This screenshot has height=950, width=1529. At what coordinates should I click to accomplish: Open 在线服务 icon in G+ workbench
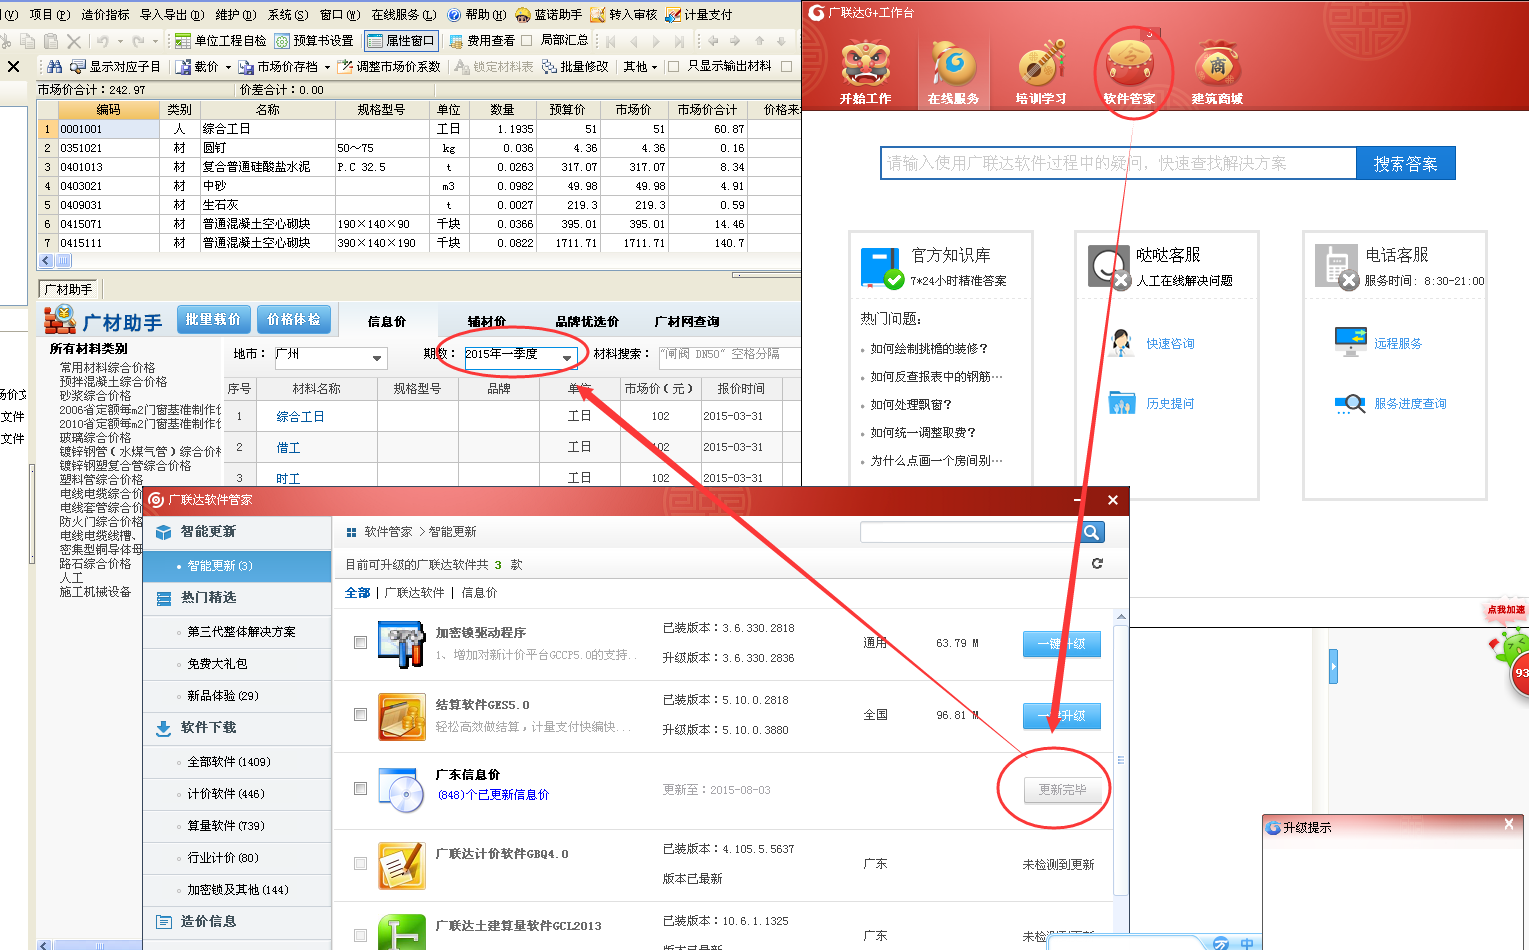[953, 72]
